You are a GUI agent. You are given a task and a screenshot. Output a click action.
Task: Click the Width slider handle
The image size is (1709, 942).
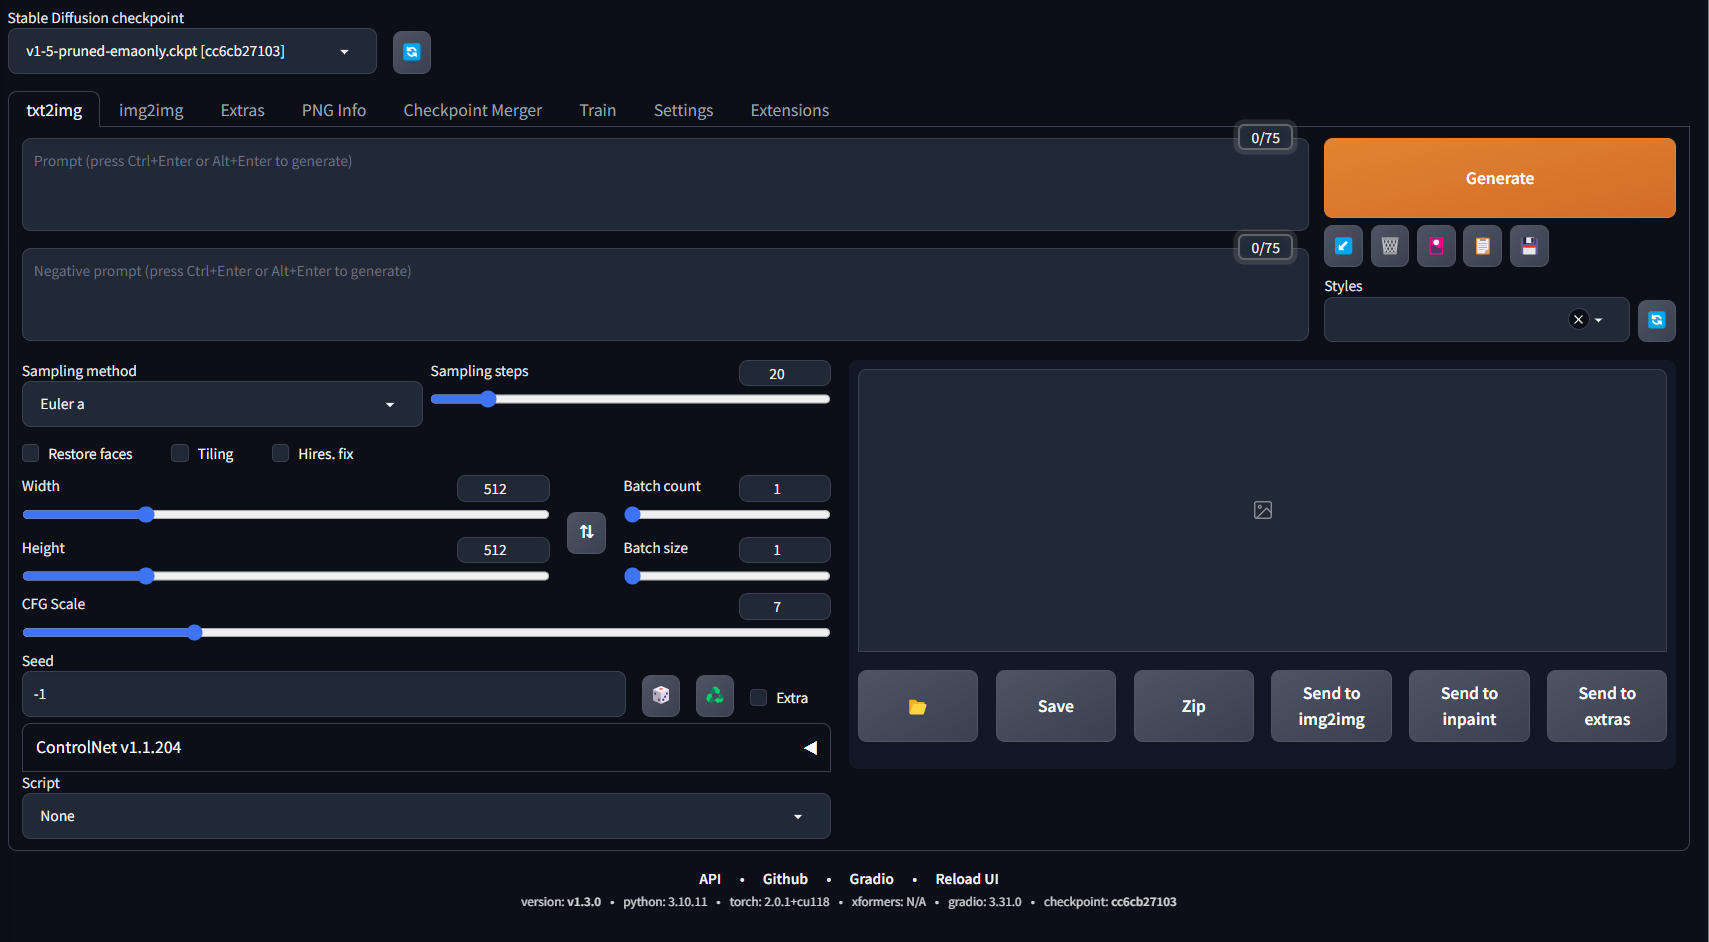coord(146,514)
